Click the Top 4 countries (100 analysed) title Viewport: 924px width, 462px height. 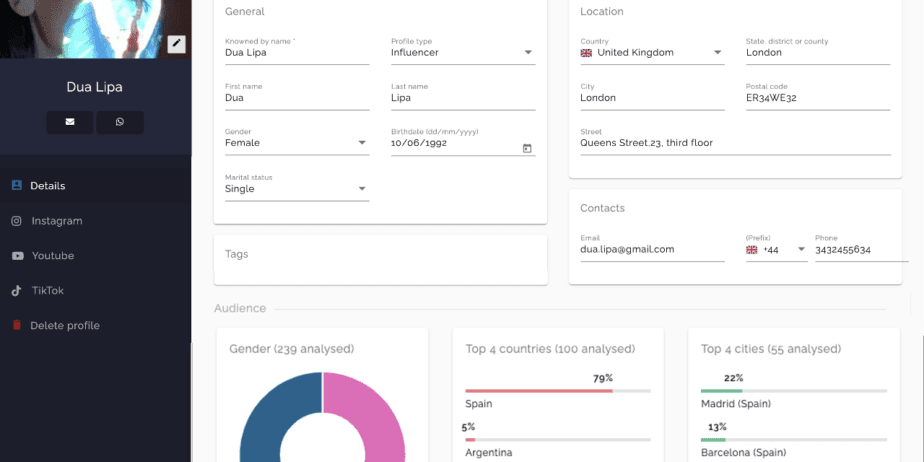(x=550, y=349)
